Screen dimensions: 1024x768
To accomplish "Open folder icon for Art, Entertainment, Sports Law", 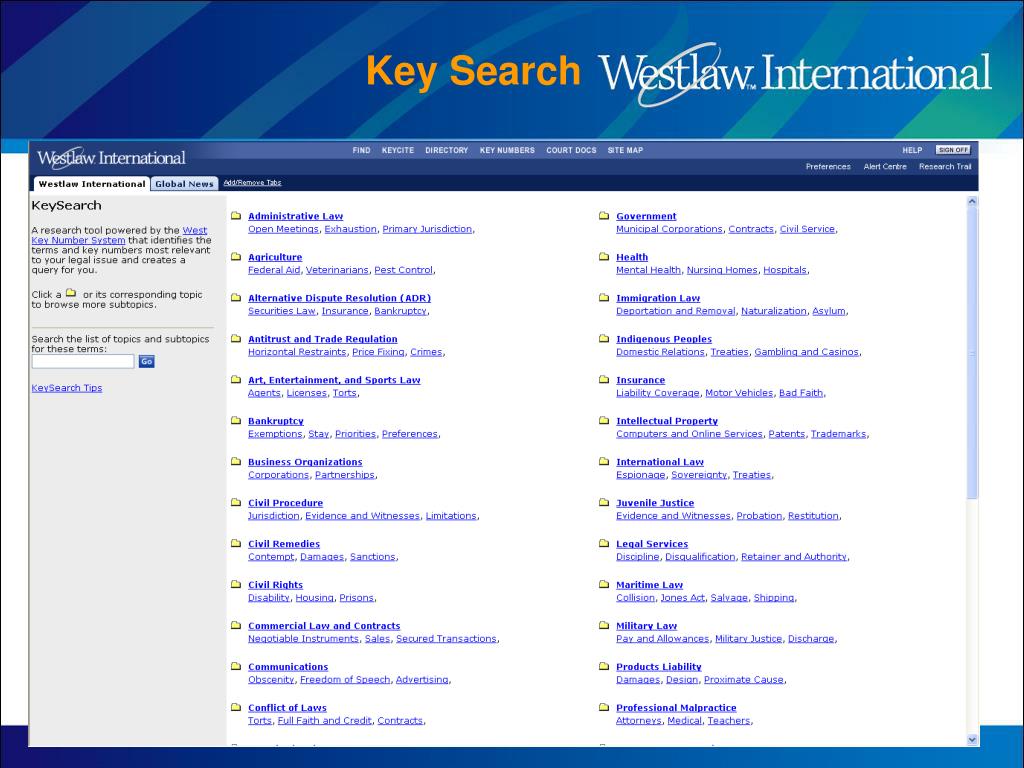I will [236, 379].
